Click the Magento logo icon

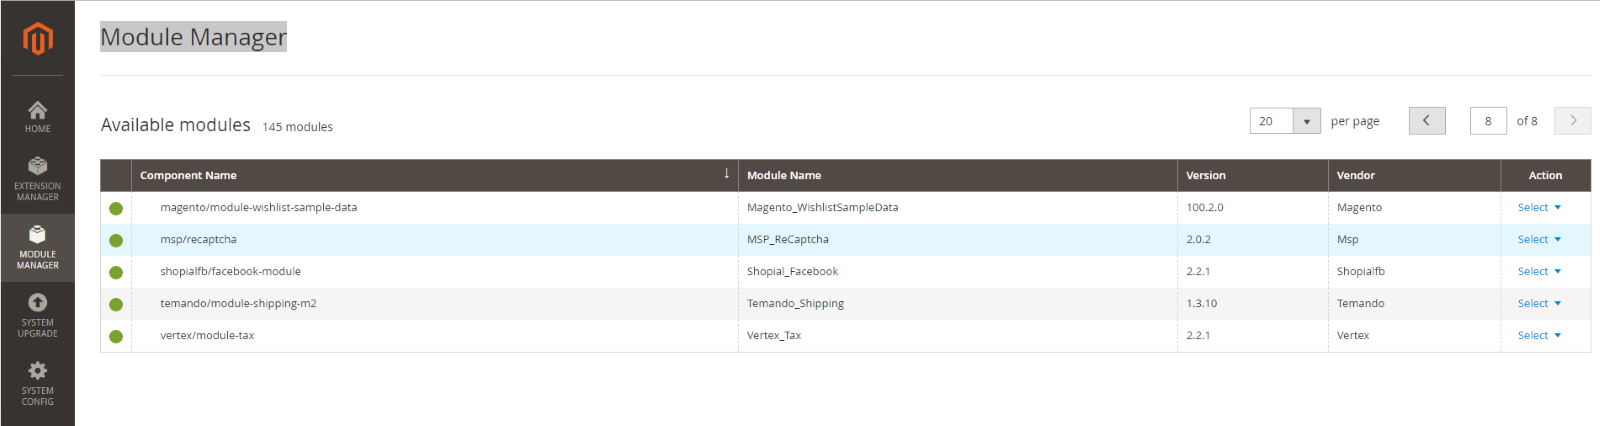click(x=37, y=39)
